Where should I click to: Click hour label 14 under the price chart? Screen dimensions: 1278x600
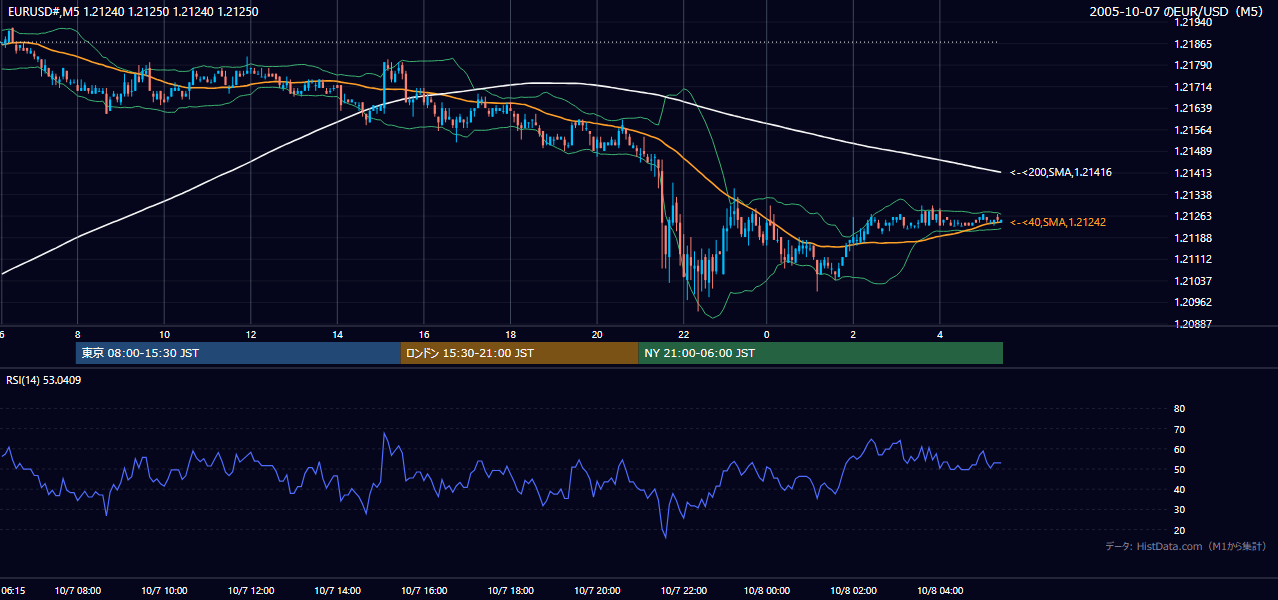click(338, 334)
